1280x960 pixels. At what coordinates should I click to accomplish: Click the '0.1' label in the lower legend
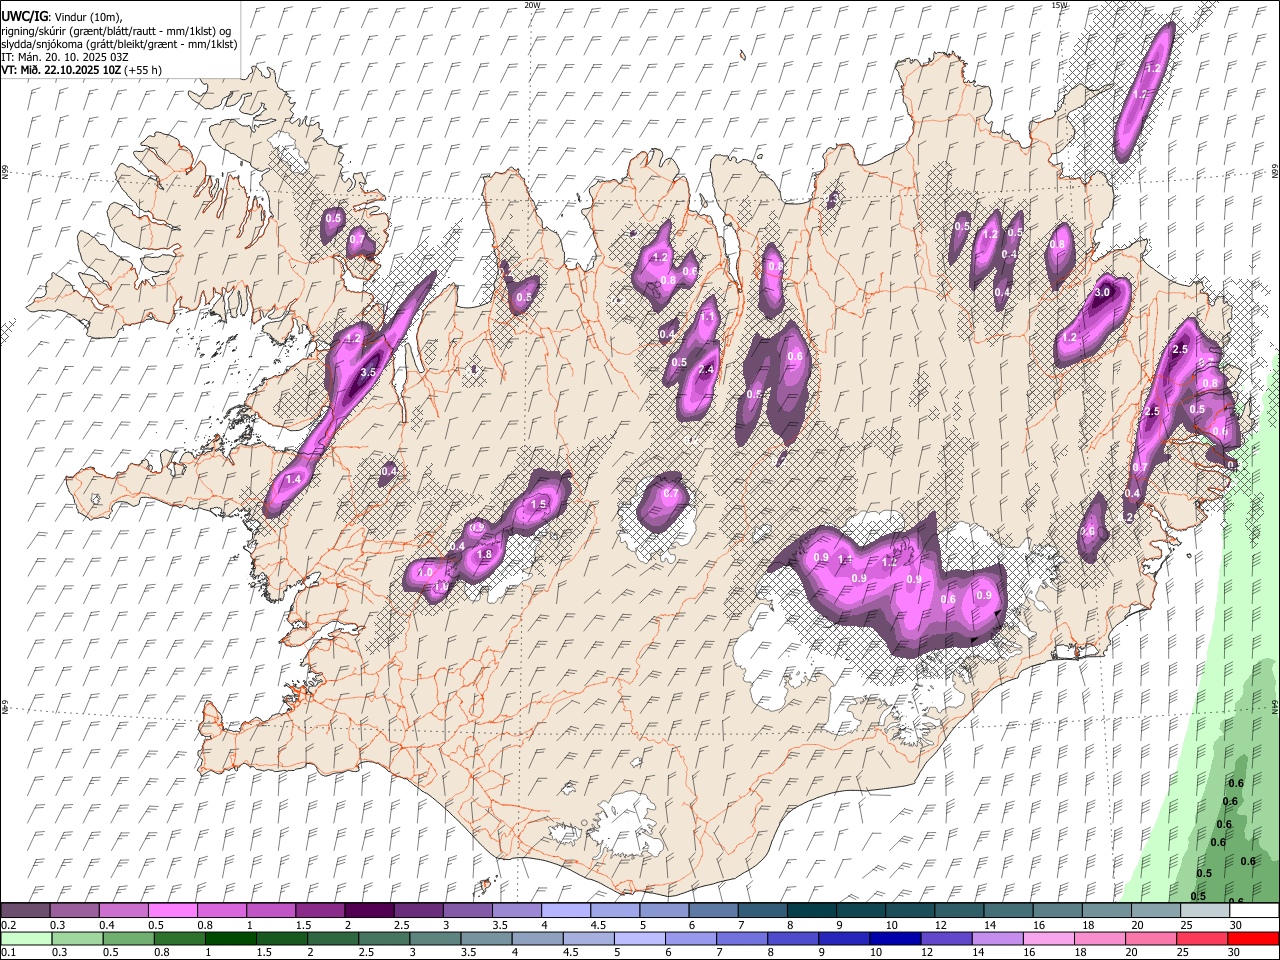click(9, 953)
